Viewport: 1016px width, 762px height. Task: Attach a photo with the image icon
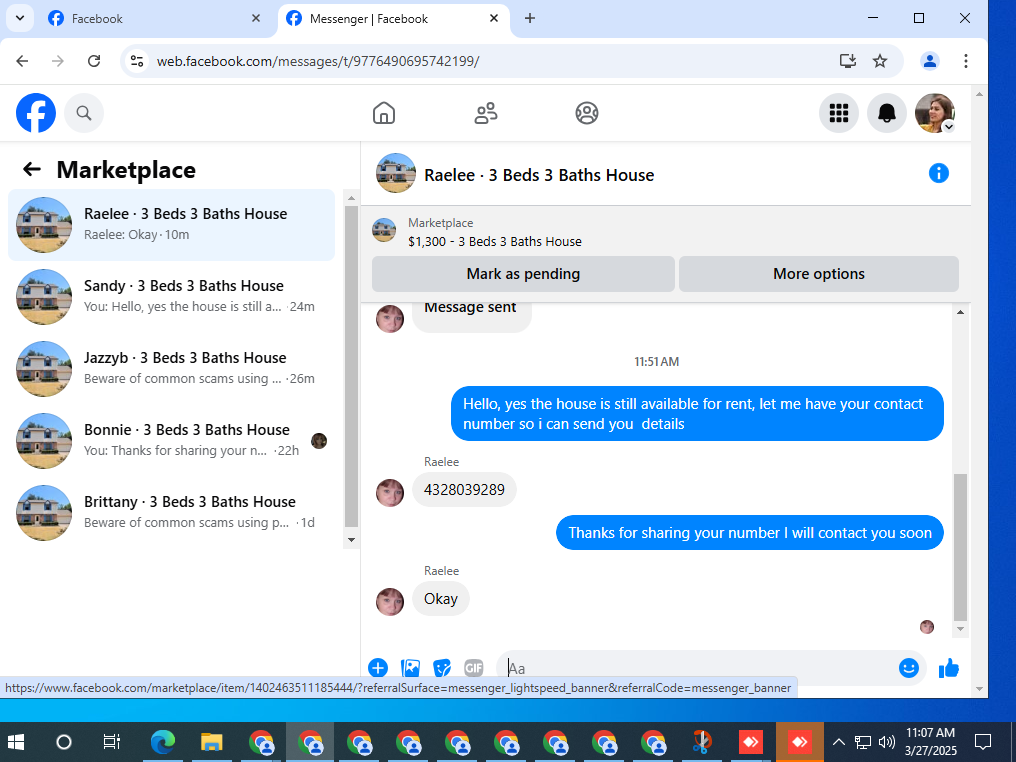pyautogui.click(x=410, y=668)
